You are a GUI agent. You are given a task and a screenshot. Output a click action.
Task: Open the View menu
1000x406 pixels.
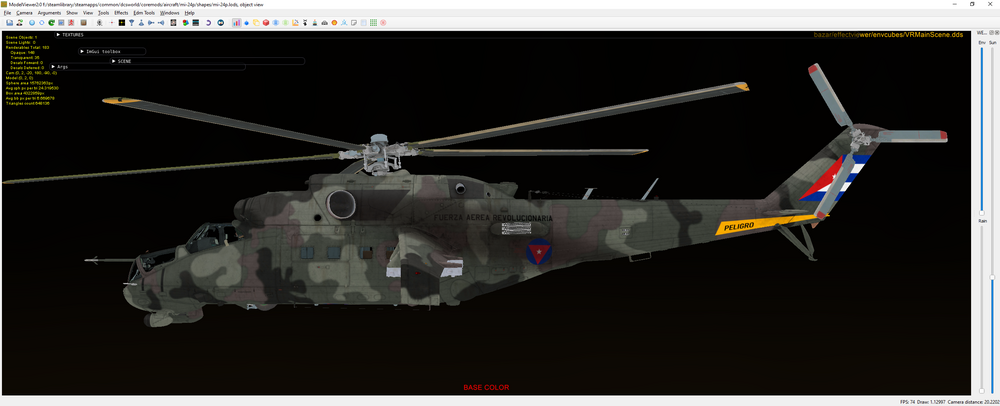[x=88, y=13]
